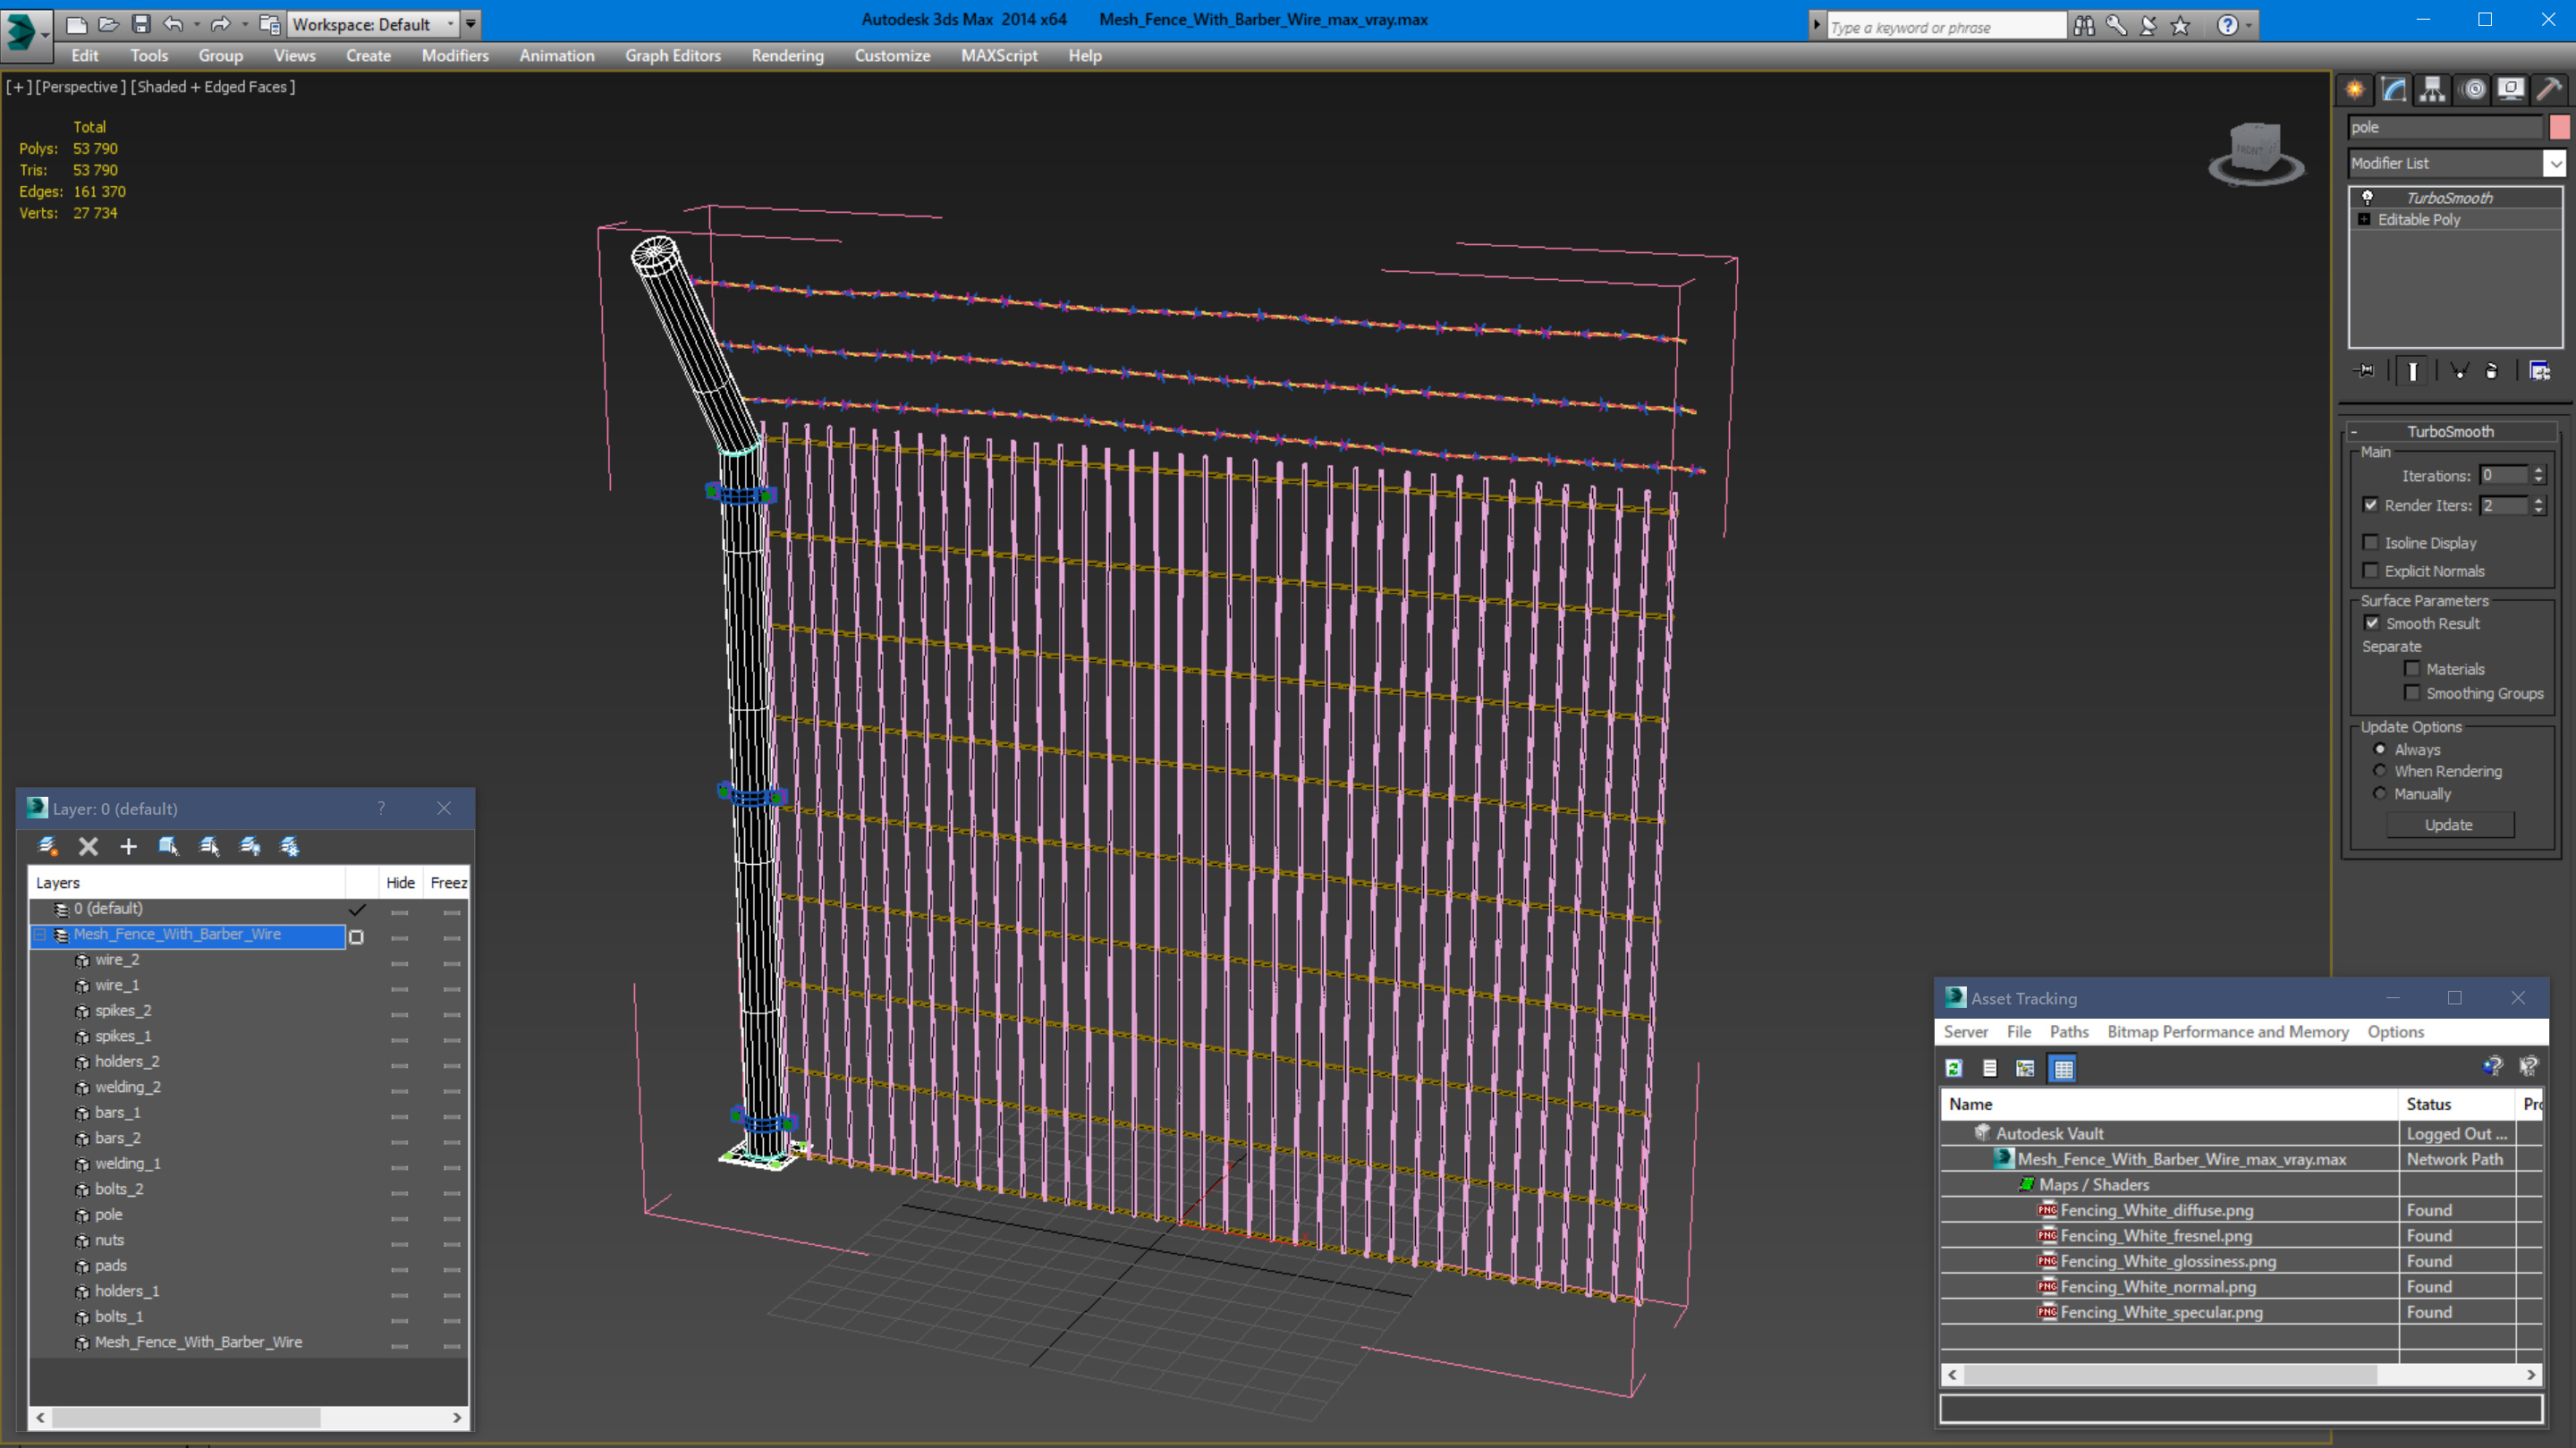The height and width of the screenshot is (1448, 2576).
Task: Uncheck the Smooth Result checkbox
Action: pos(2371,623)
